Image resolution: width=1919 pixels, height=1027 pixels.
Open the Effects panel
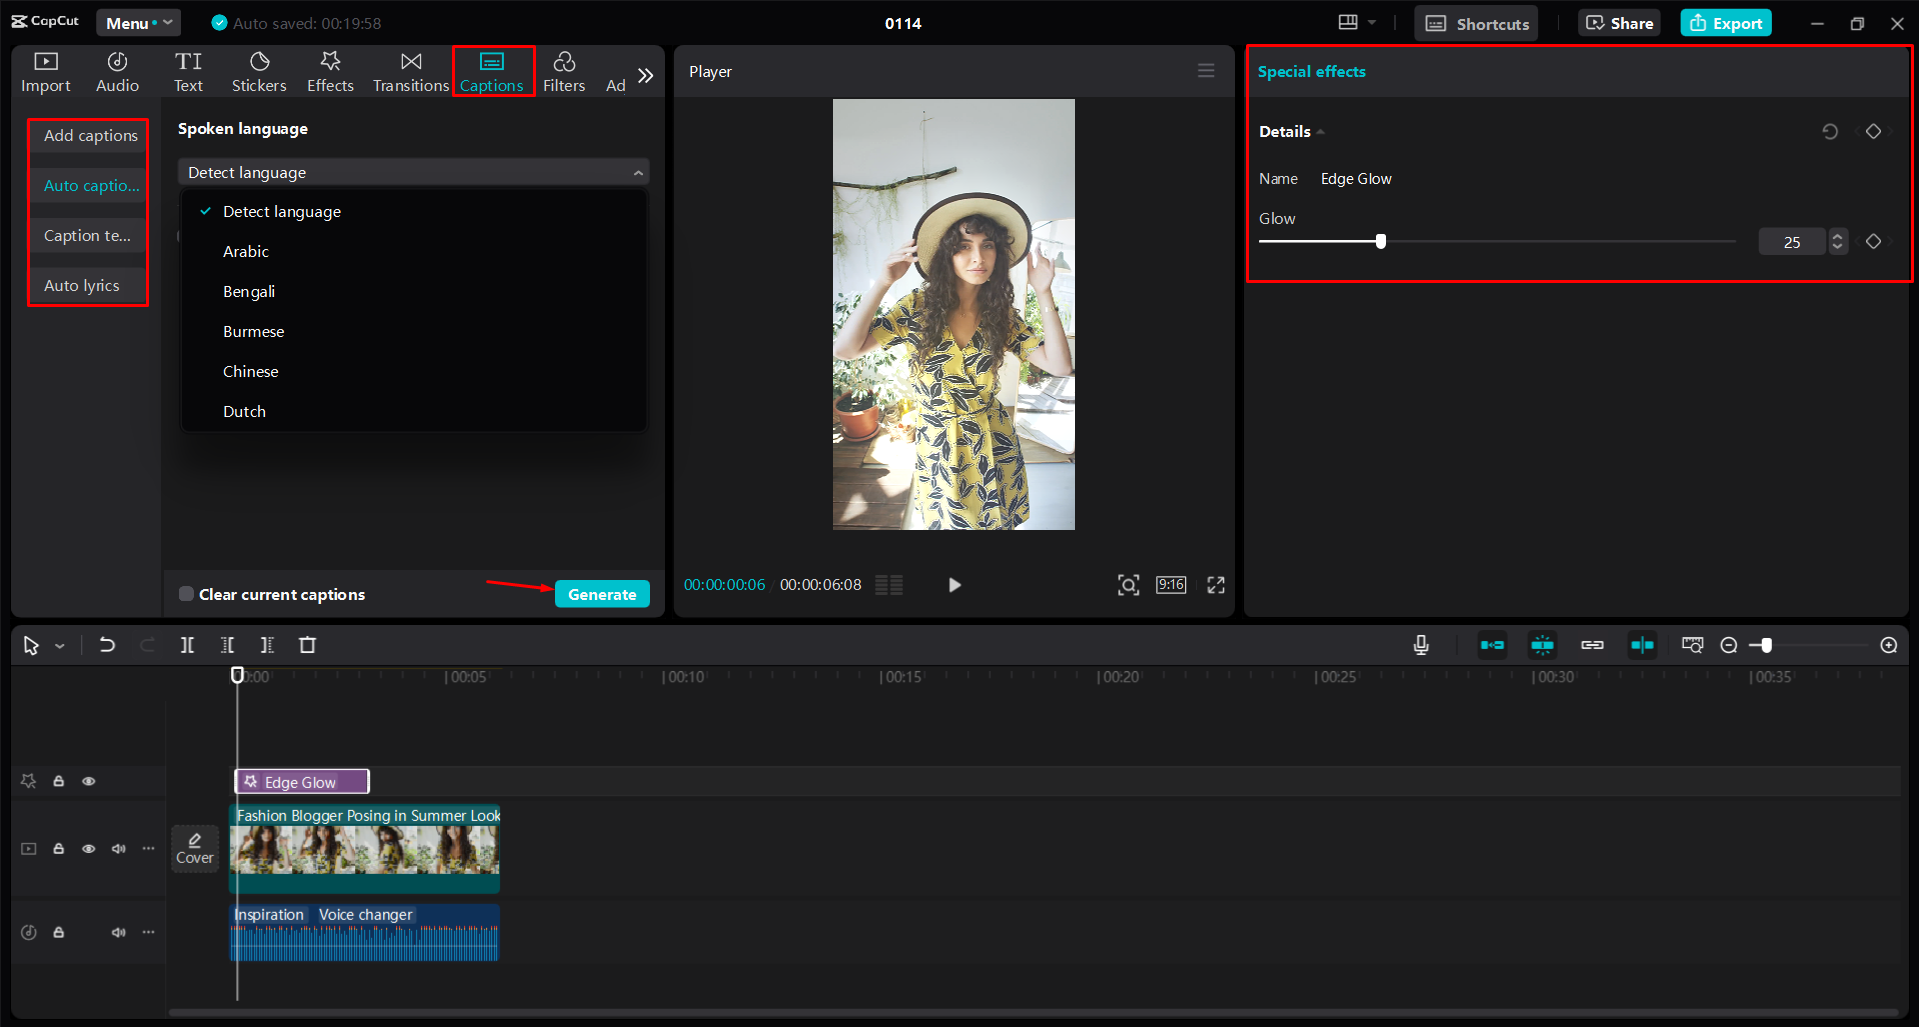tap(330, 71)
